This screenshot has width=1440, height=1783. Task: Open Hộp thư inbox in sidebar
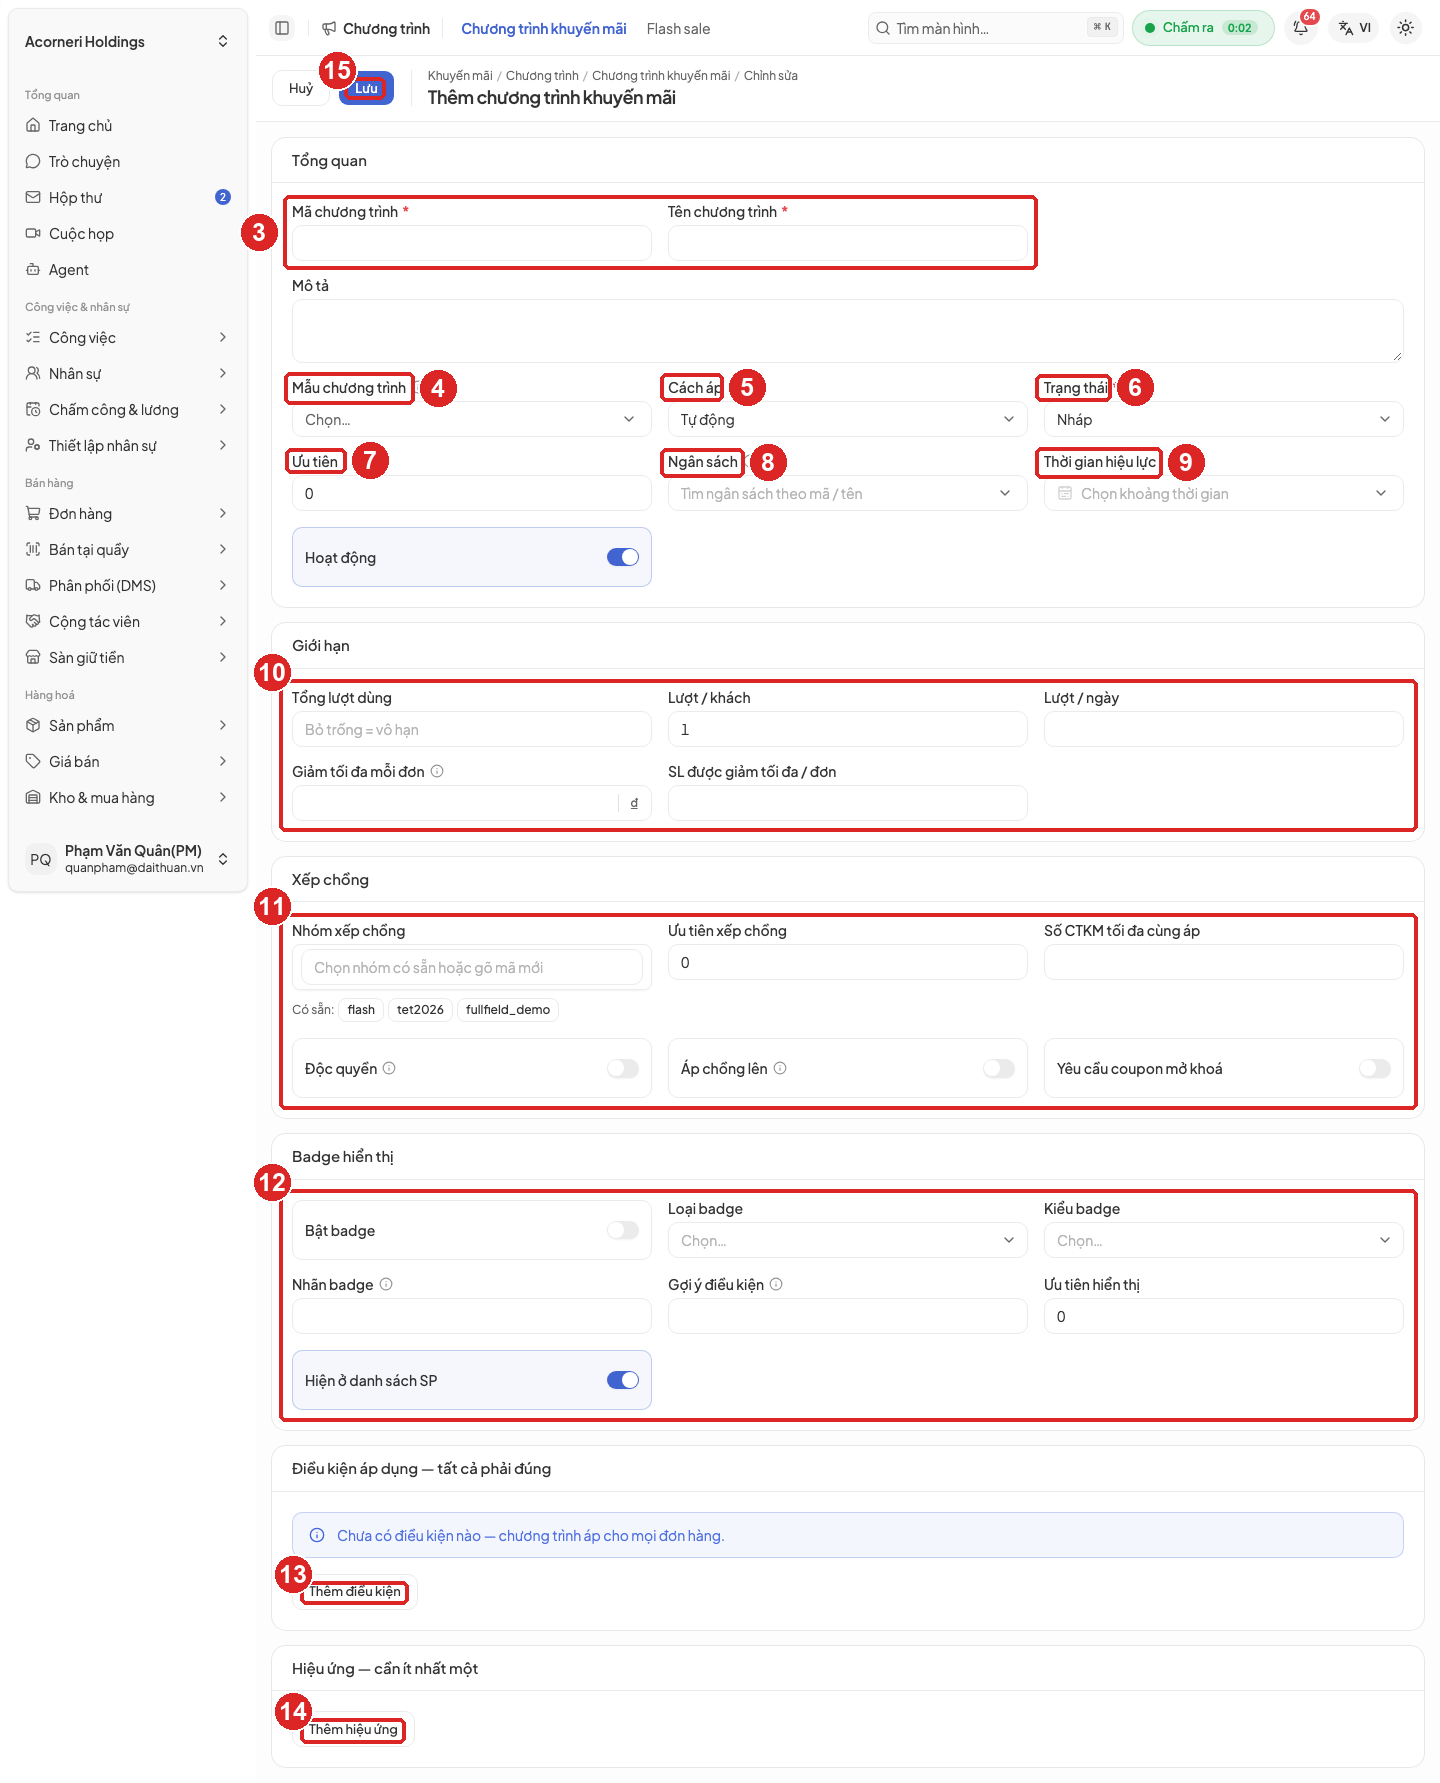(128, 198)
